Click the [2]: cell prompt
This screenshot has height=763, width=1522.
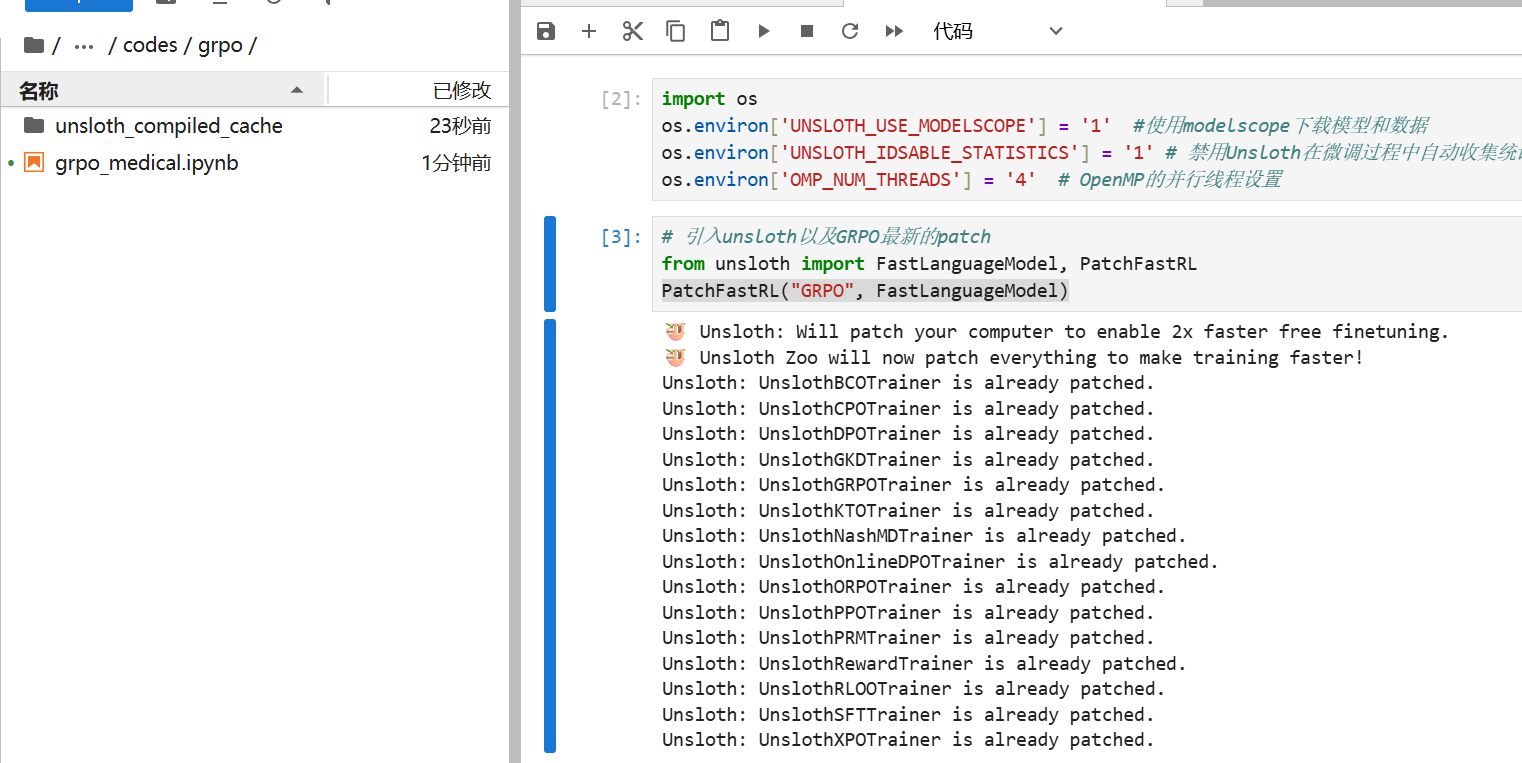tap(620, 99)
